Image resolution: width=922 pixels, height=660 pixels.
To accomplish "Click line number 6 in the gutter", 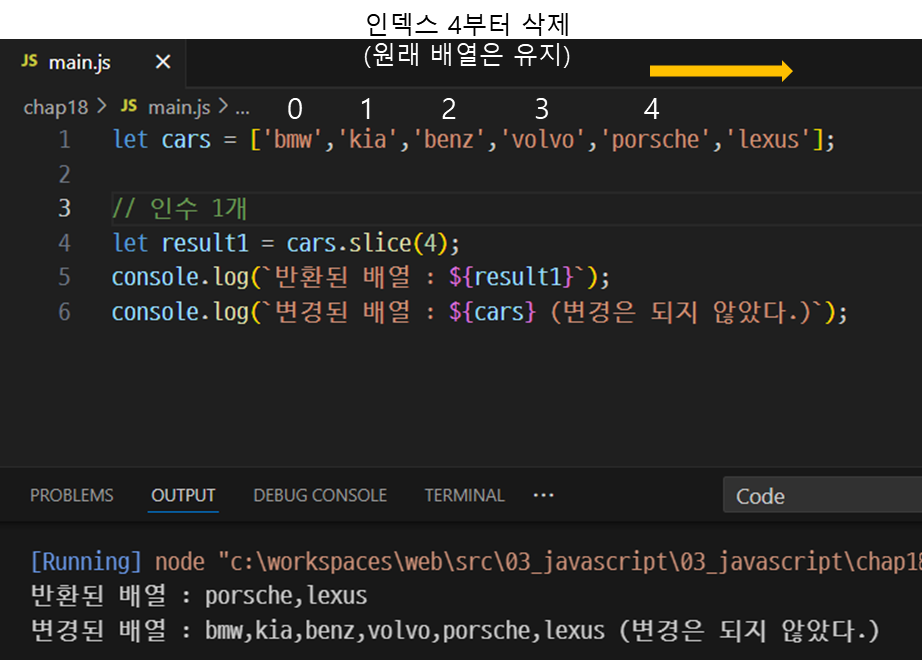I will click(64, 312).
